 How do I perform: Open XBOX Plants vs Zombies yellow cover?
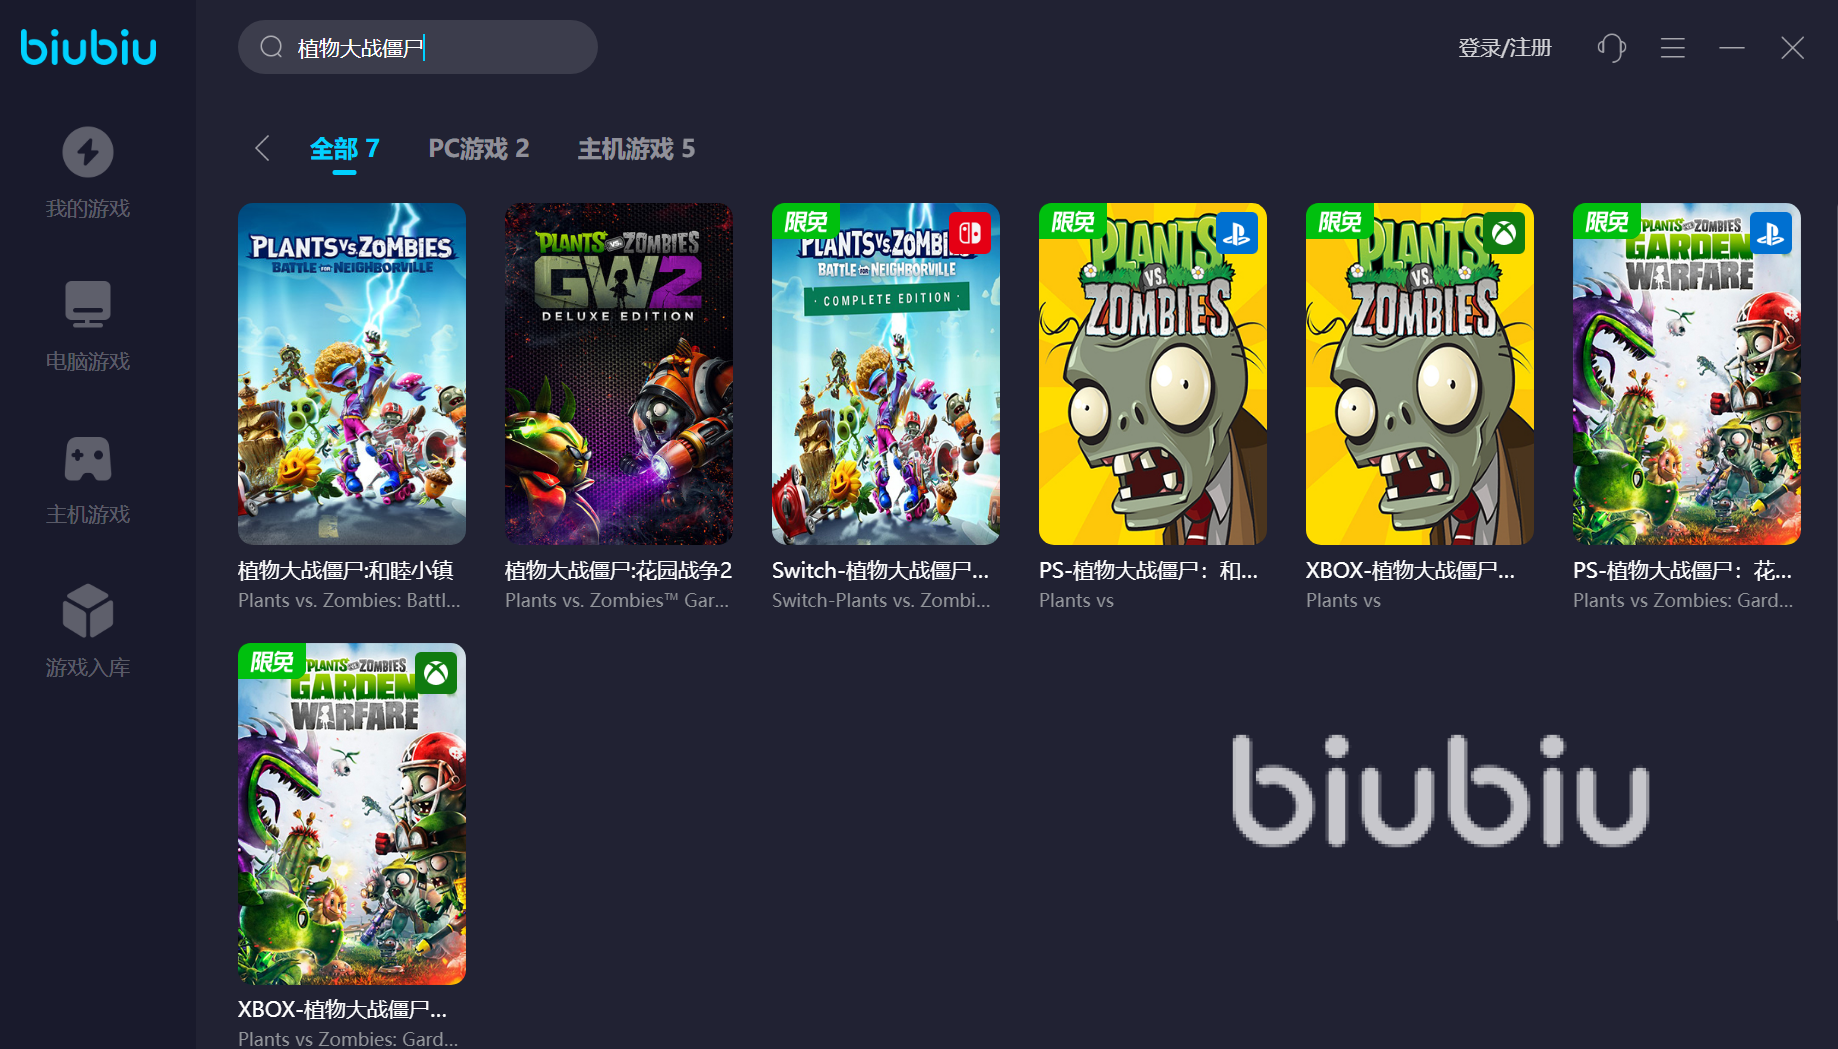[x=1420, y=374]
